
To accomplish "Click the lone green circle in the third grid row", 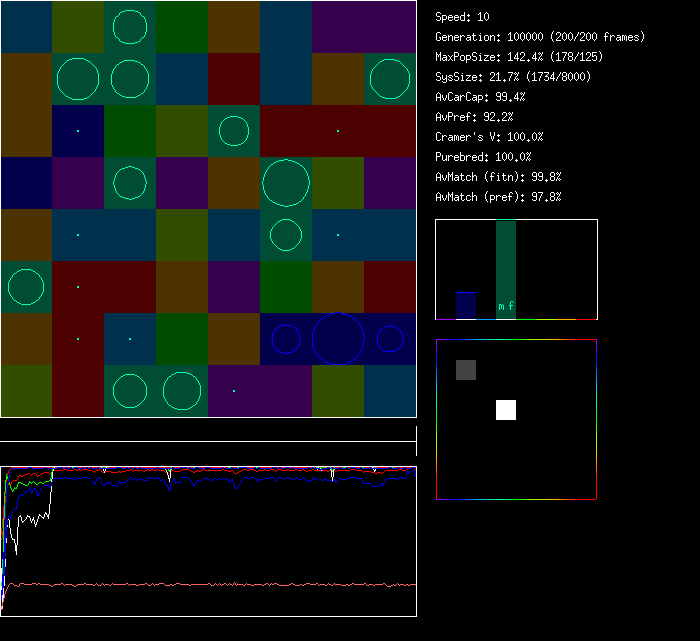I will [234, 131].
